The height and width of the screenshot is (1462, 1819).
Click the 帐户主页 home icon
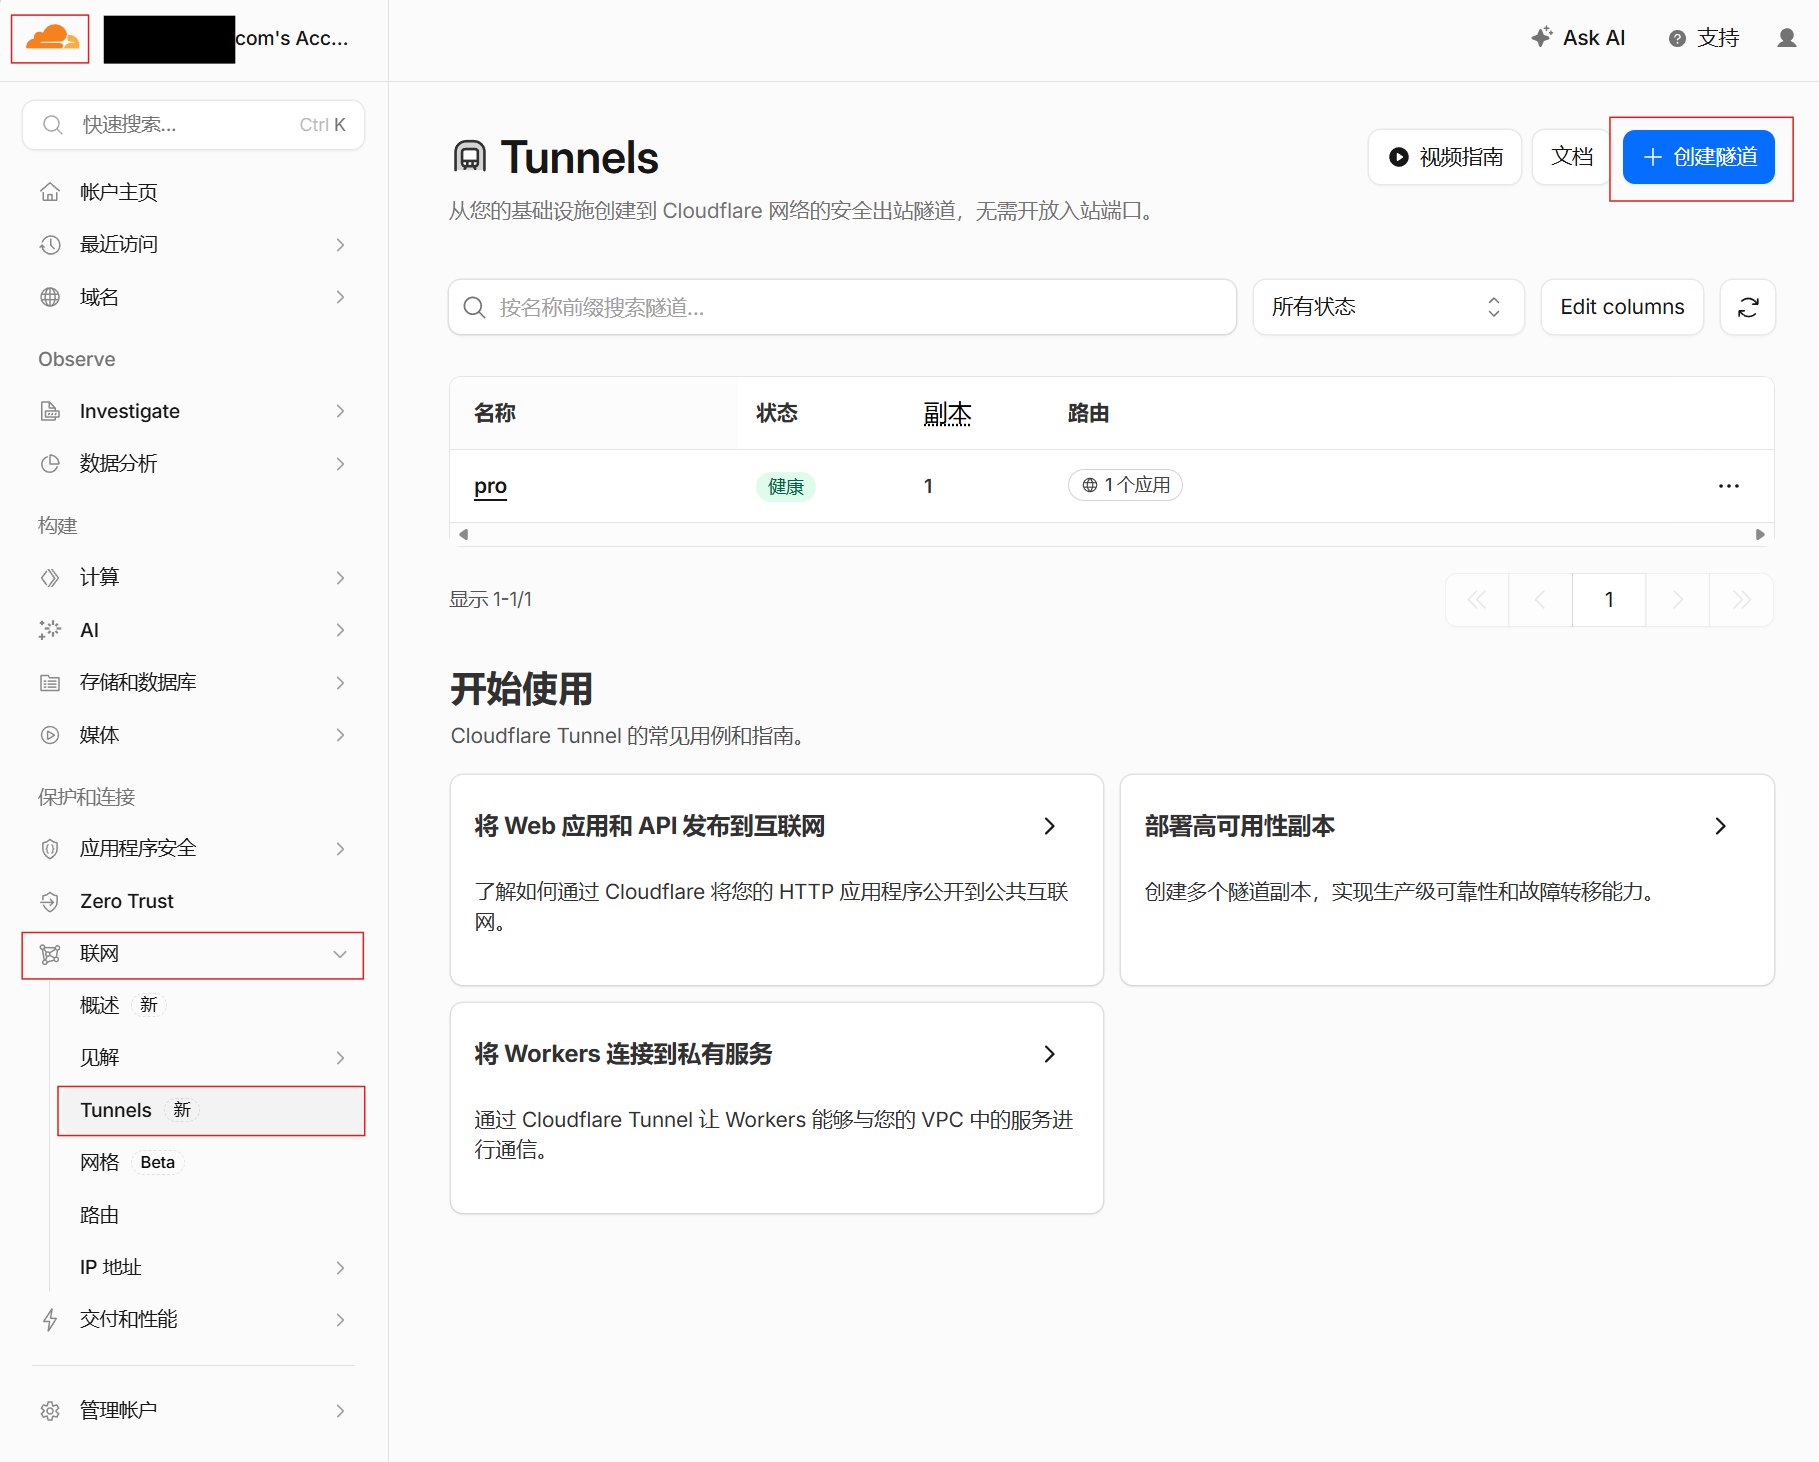click(x=50, y=192)
